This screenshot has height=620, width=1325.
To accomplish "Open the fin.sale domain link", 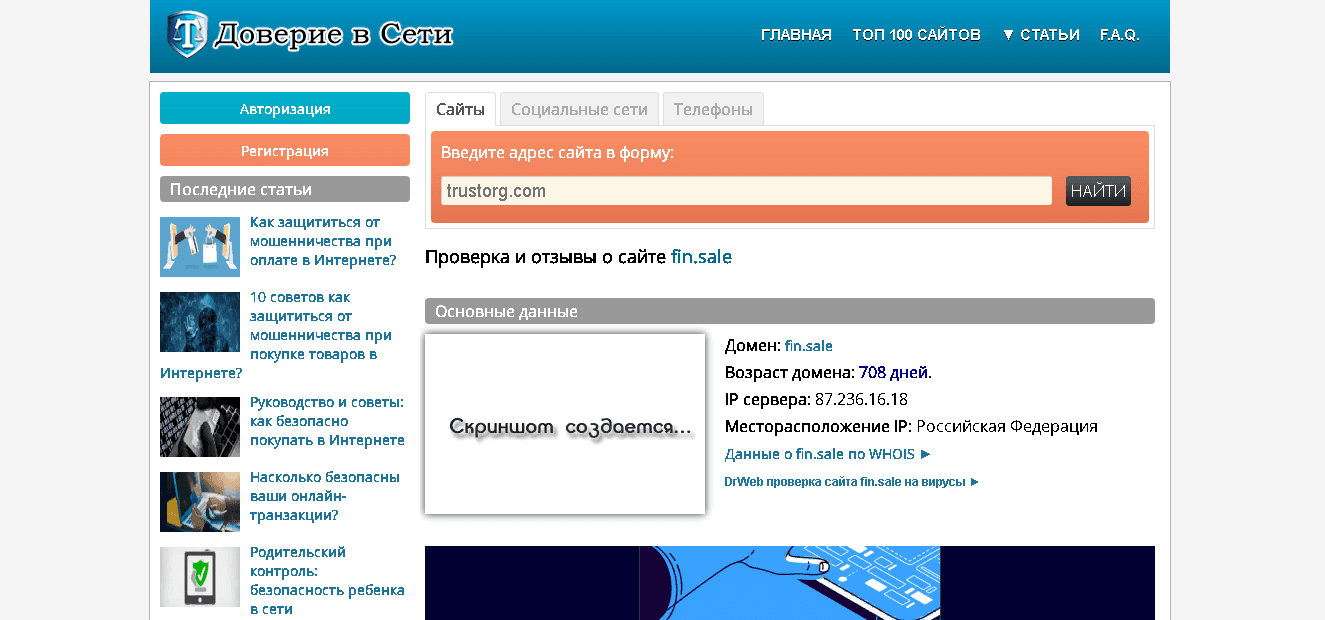I will [807, 345].
